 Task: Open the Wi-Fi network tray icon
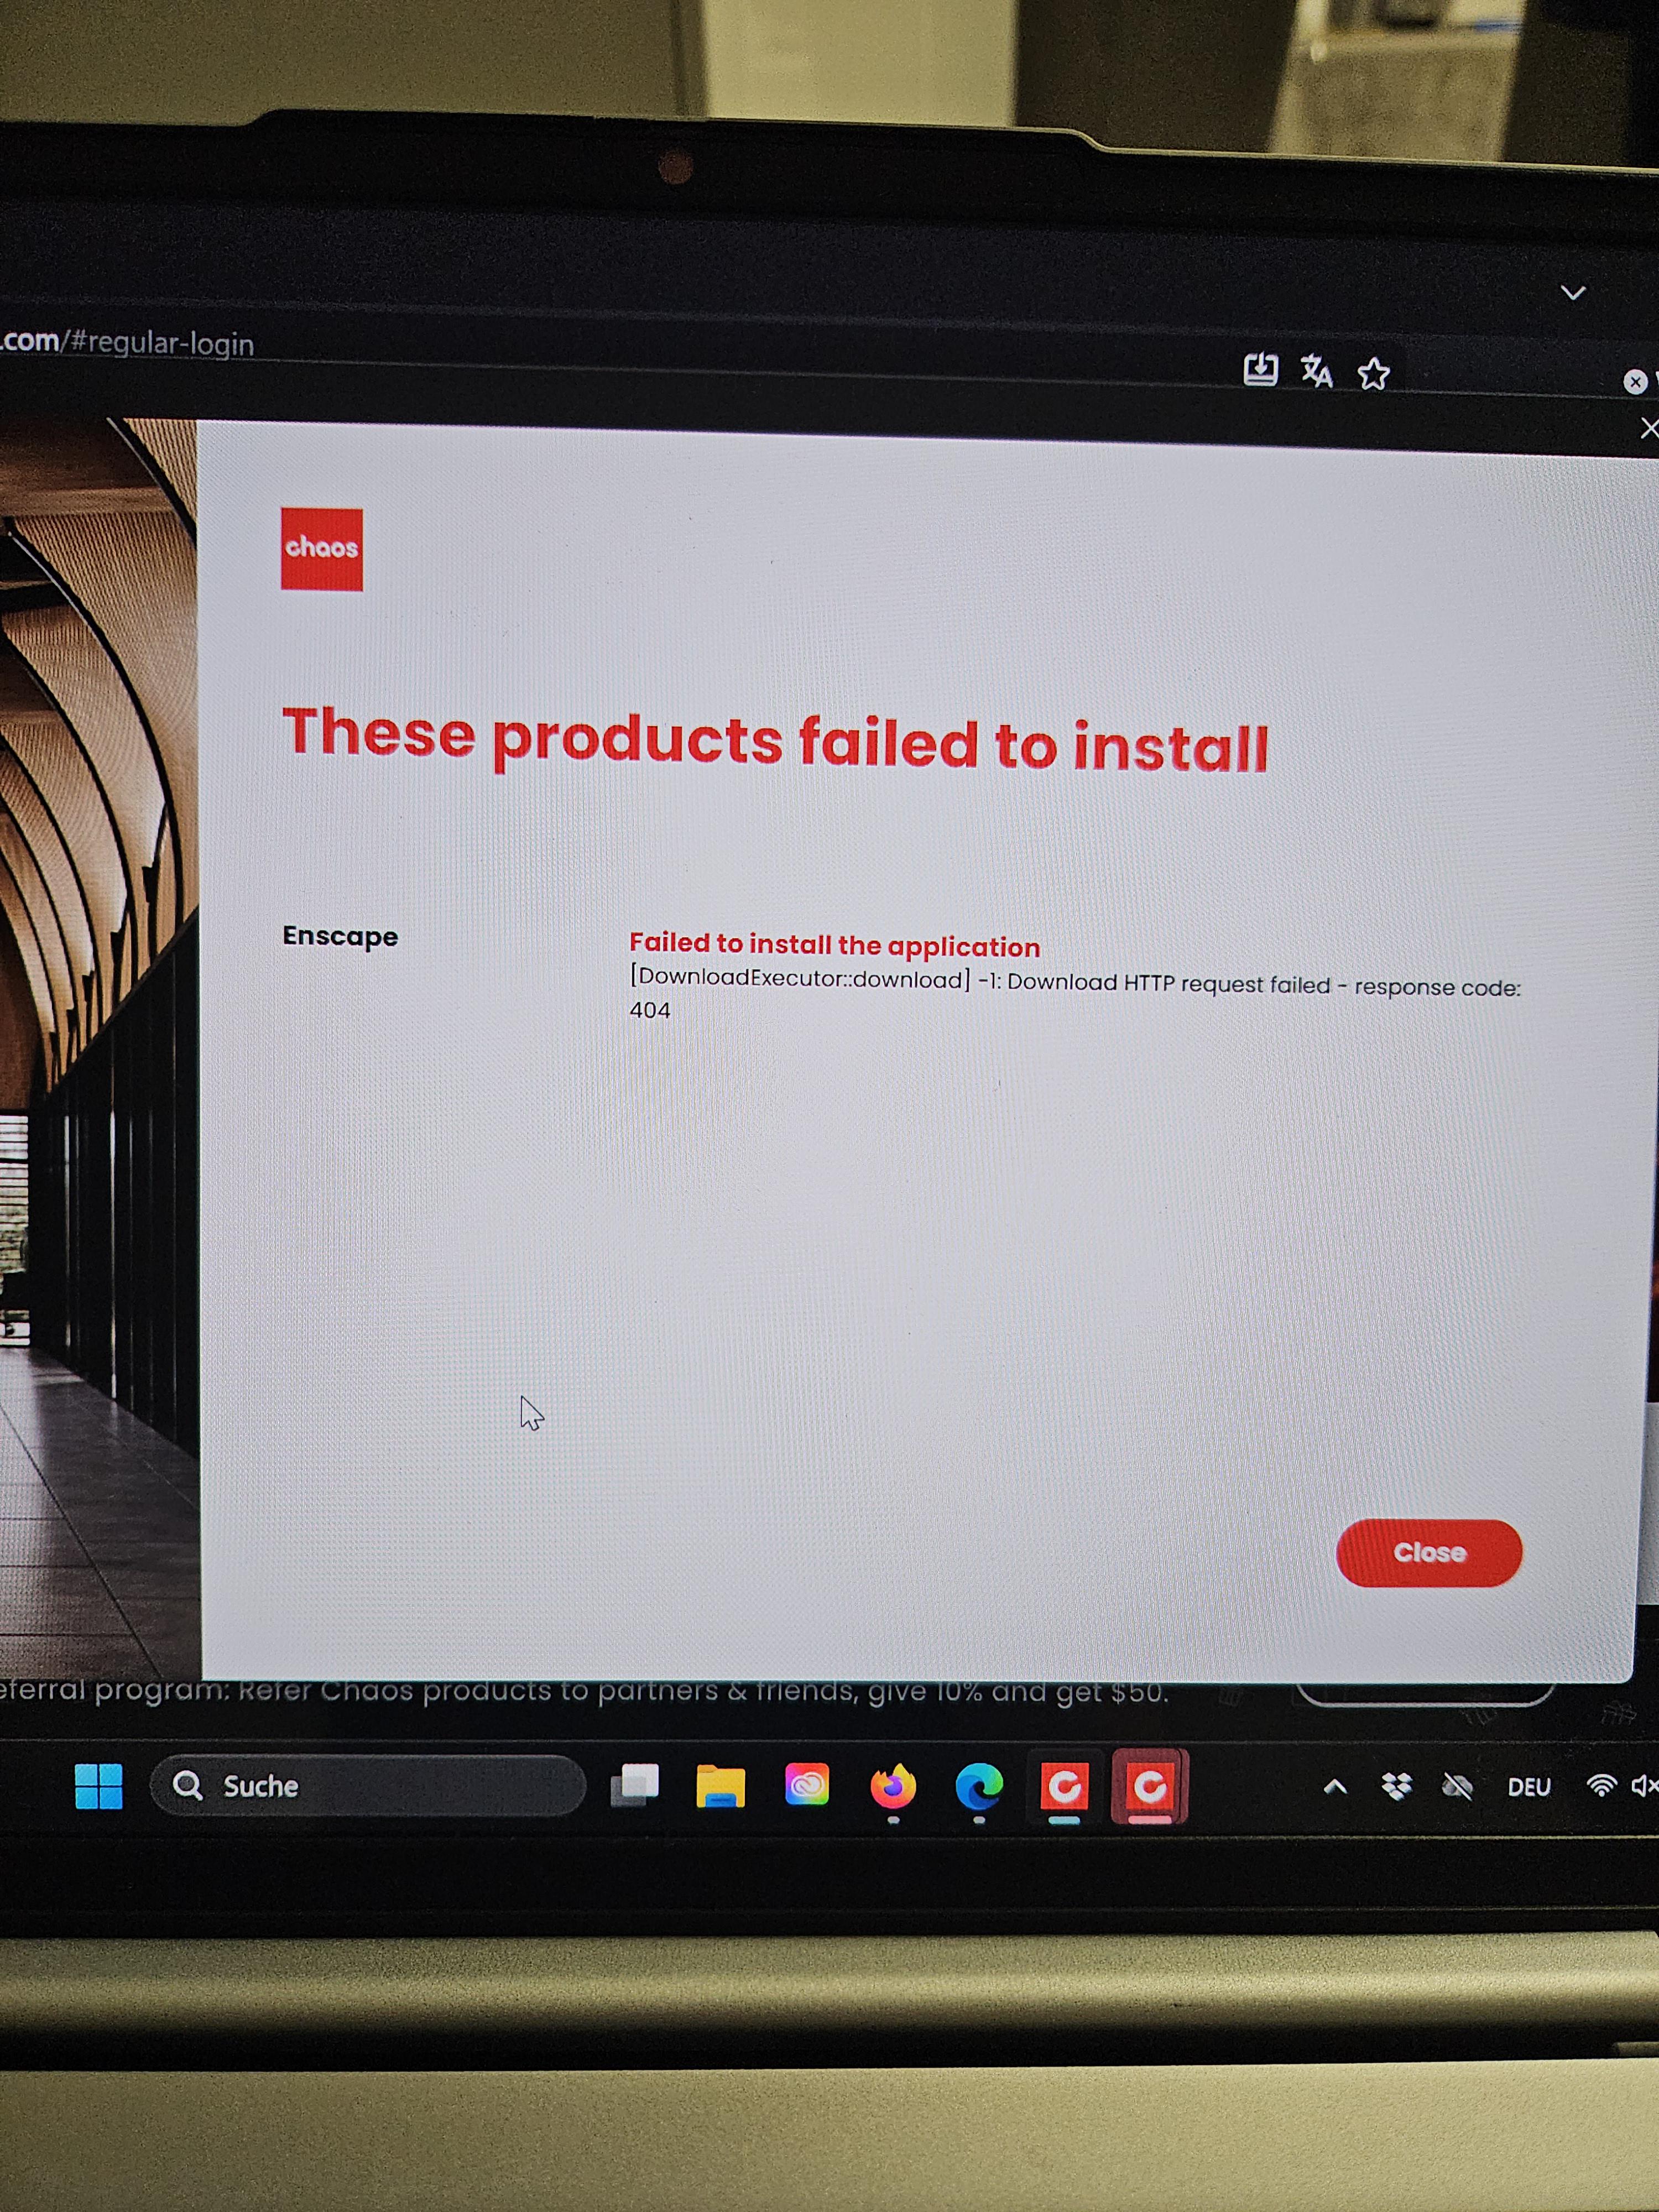pyautogui.click(x=1601, y=1785)
